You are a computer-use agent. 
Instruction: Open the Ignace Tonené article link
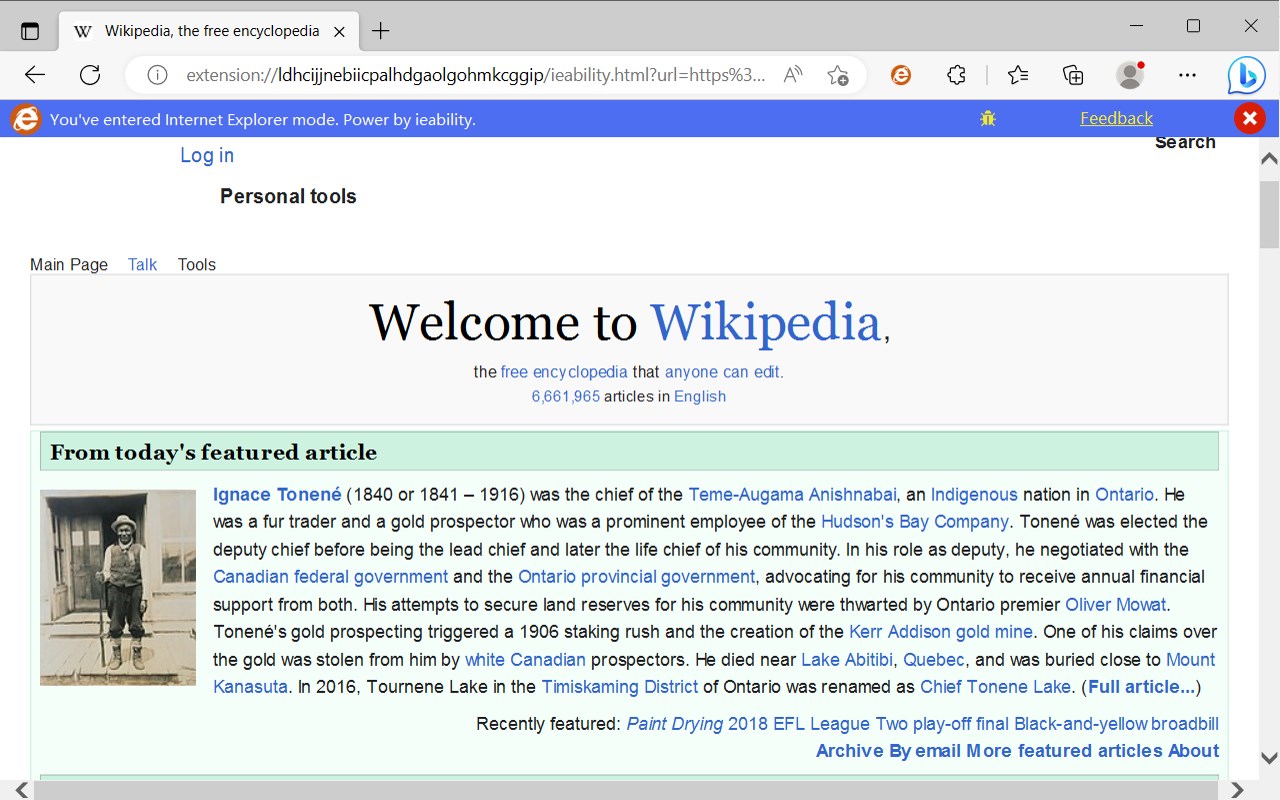tap(277, 494)
